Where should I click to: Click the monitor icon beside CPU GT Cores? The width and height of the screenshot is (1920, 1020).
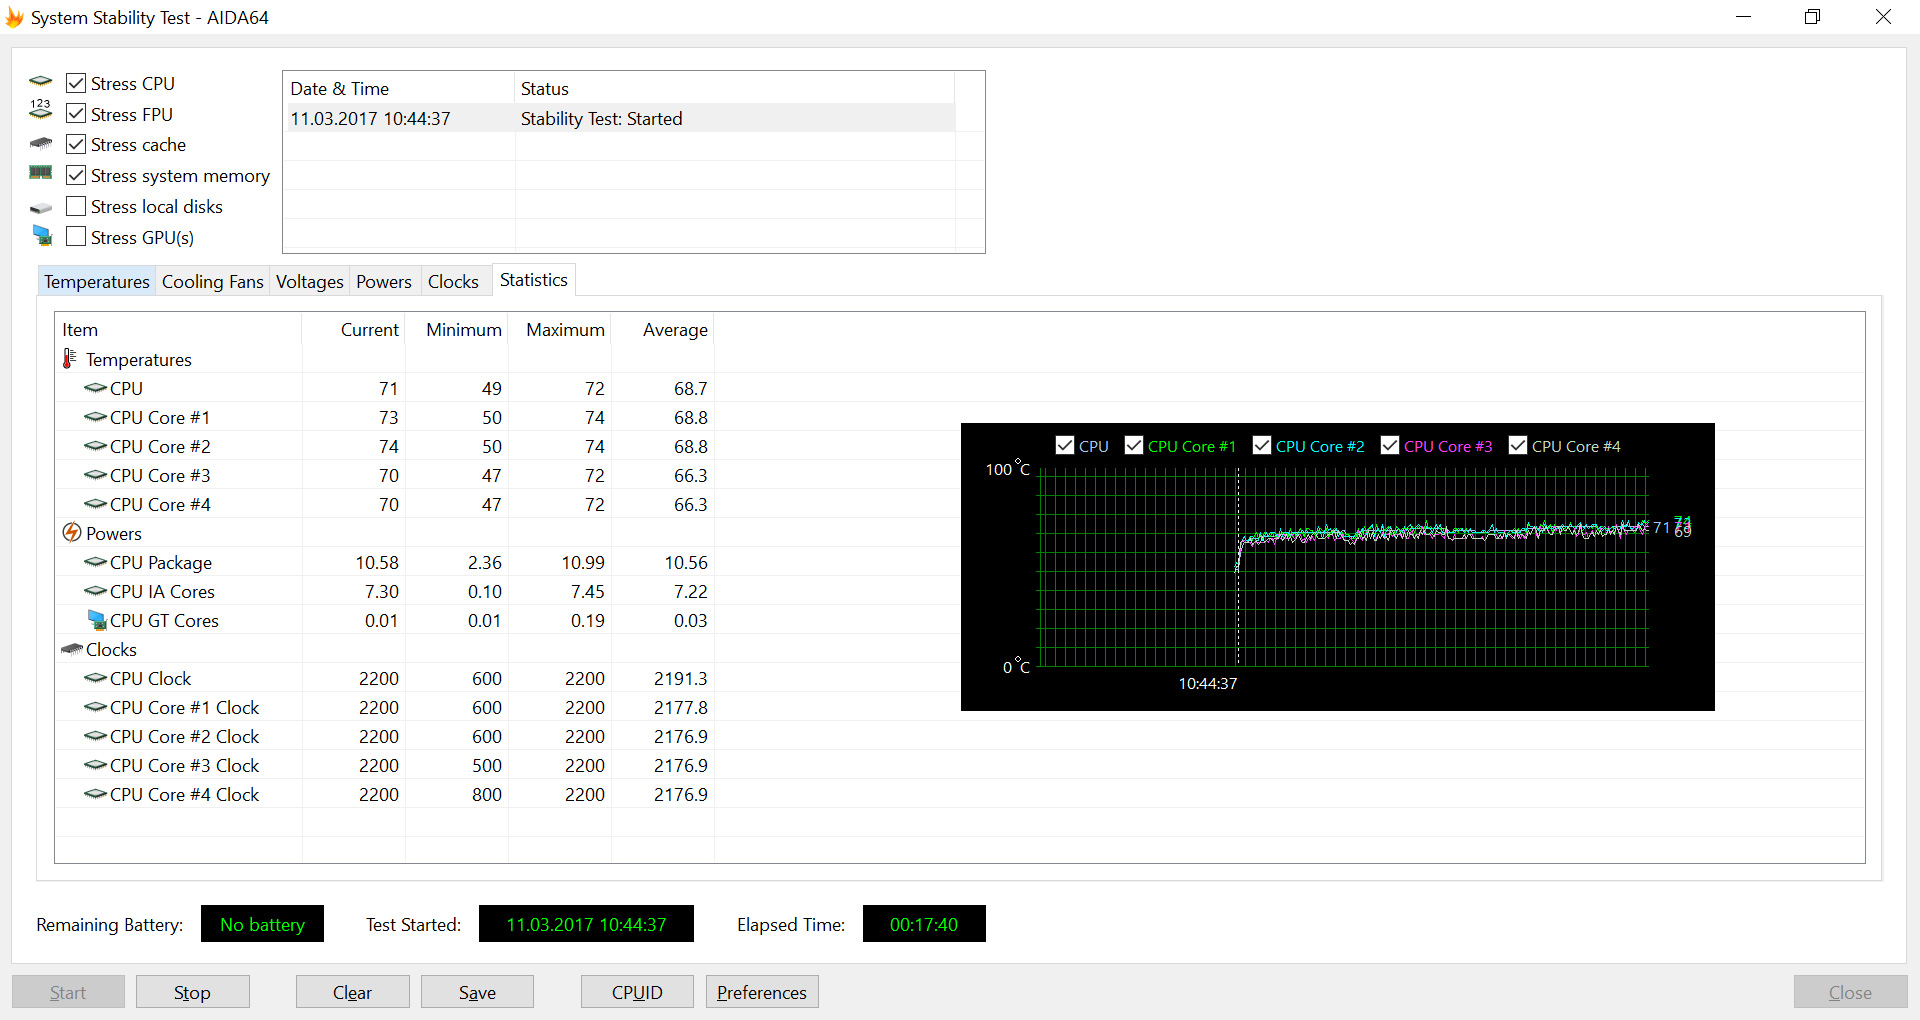click(97, 620)
